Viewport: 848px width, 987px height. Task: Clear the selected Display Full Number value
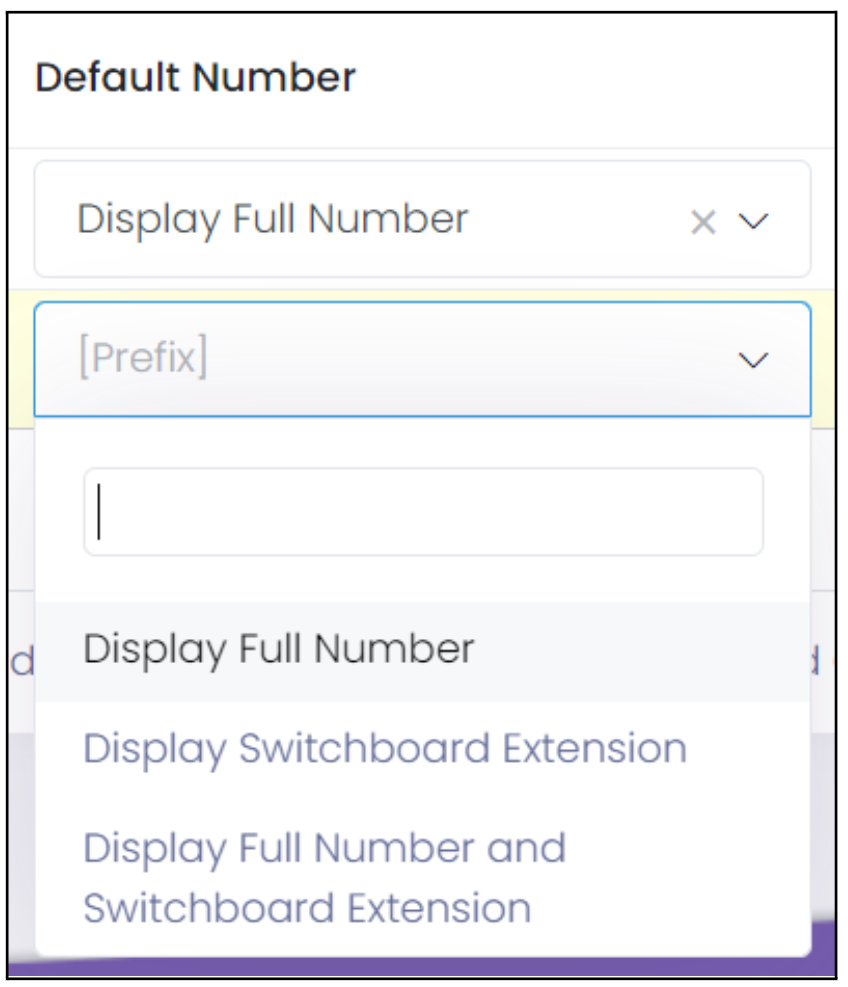pos(703,222)
